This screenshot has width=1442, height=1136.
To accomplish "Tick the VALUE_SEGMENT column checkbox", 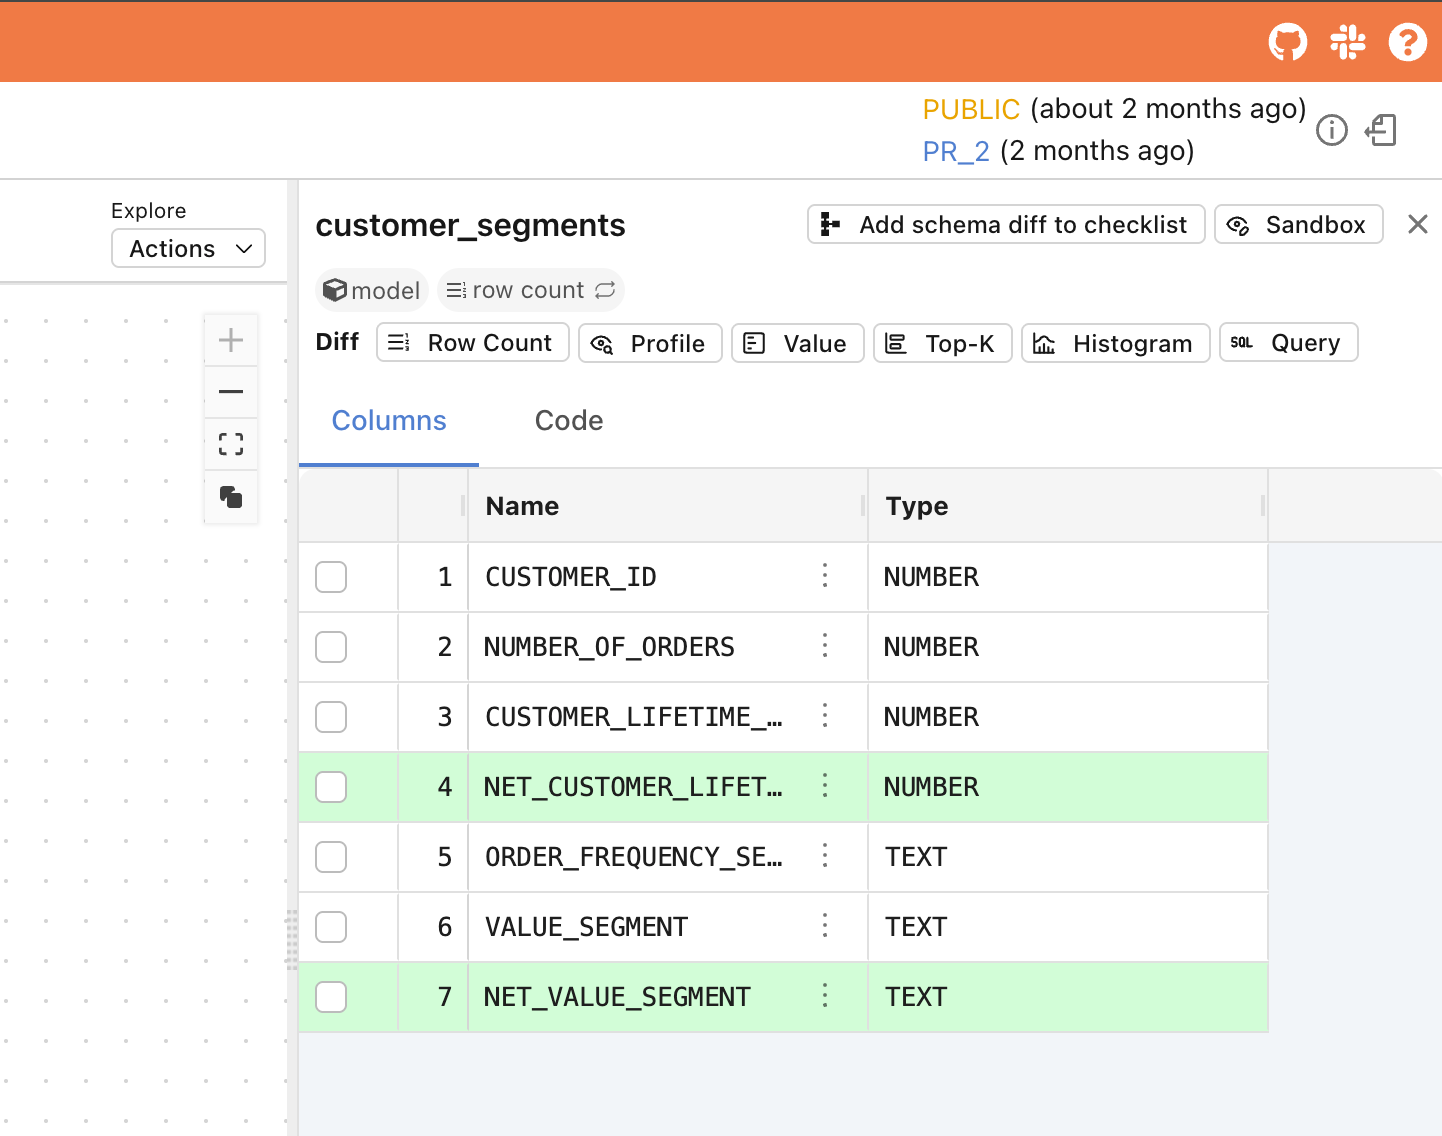I will pos(331,927).
